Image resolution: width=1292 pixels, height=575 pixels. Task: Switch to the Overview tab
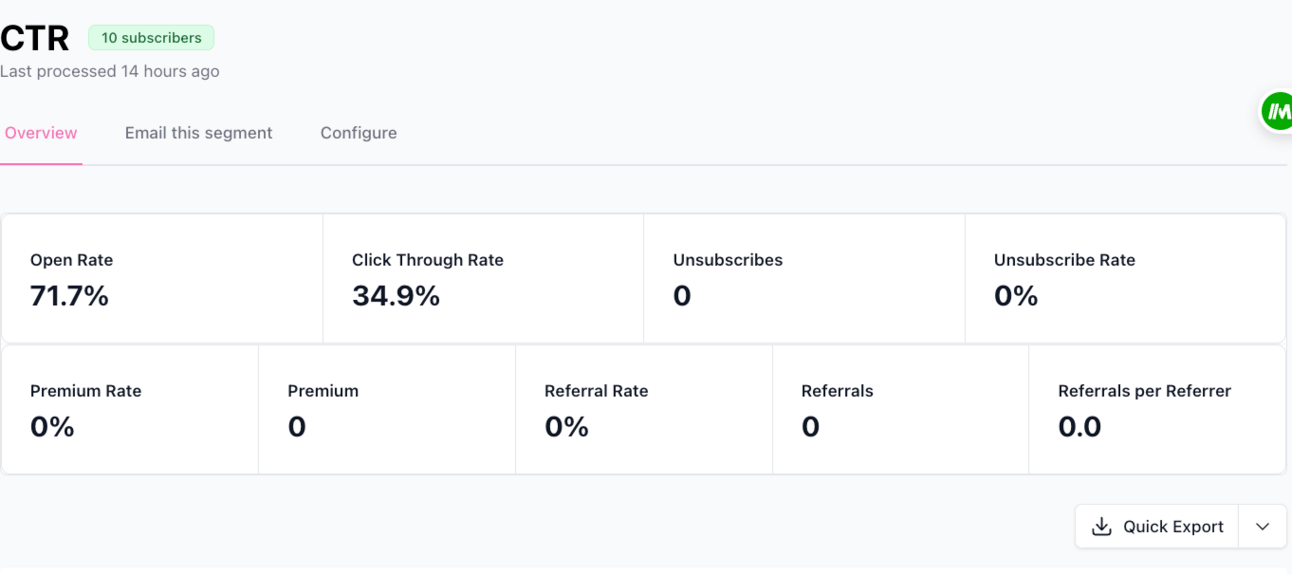41,133
